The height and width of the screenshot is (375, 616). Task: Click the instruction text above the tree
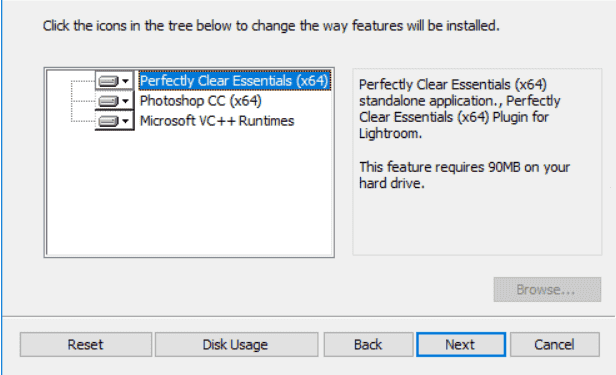click(271, 26)
